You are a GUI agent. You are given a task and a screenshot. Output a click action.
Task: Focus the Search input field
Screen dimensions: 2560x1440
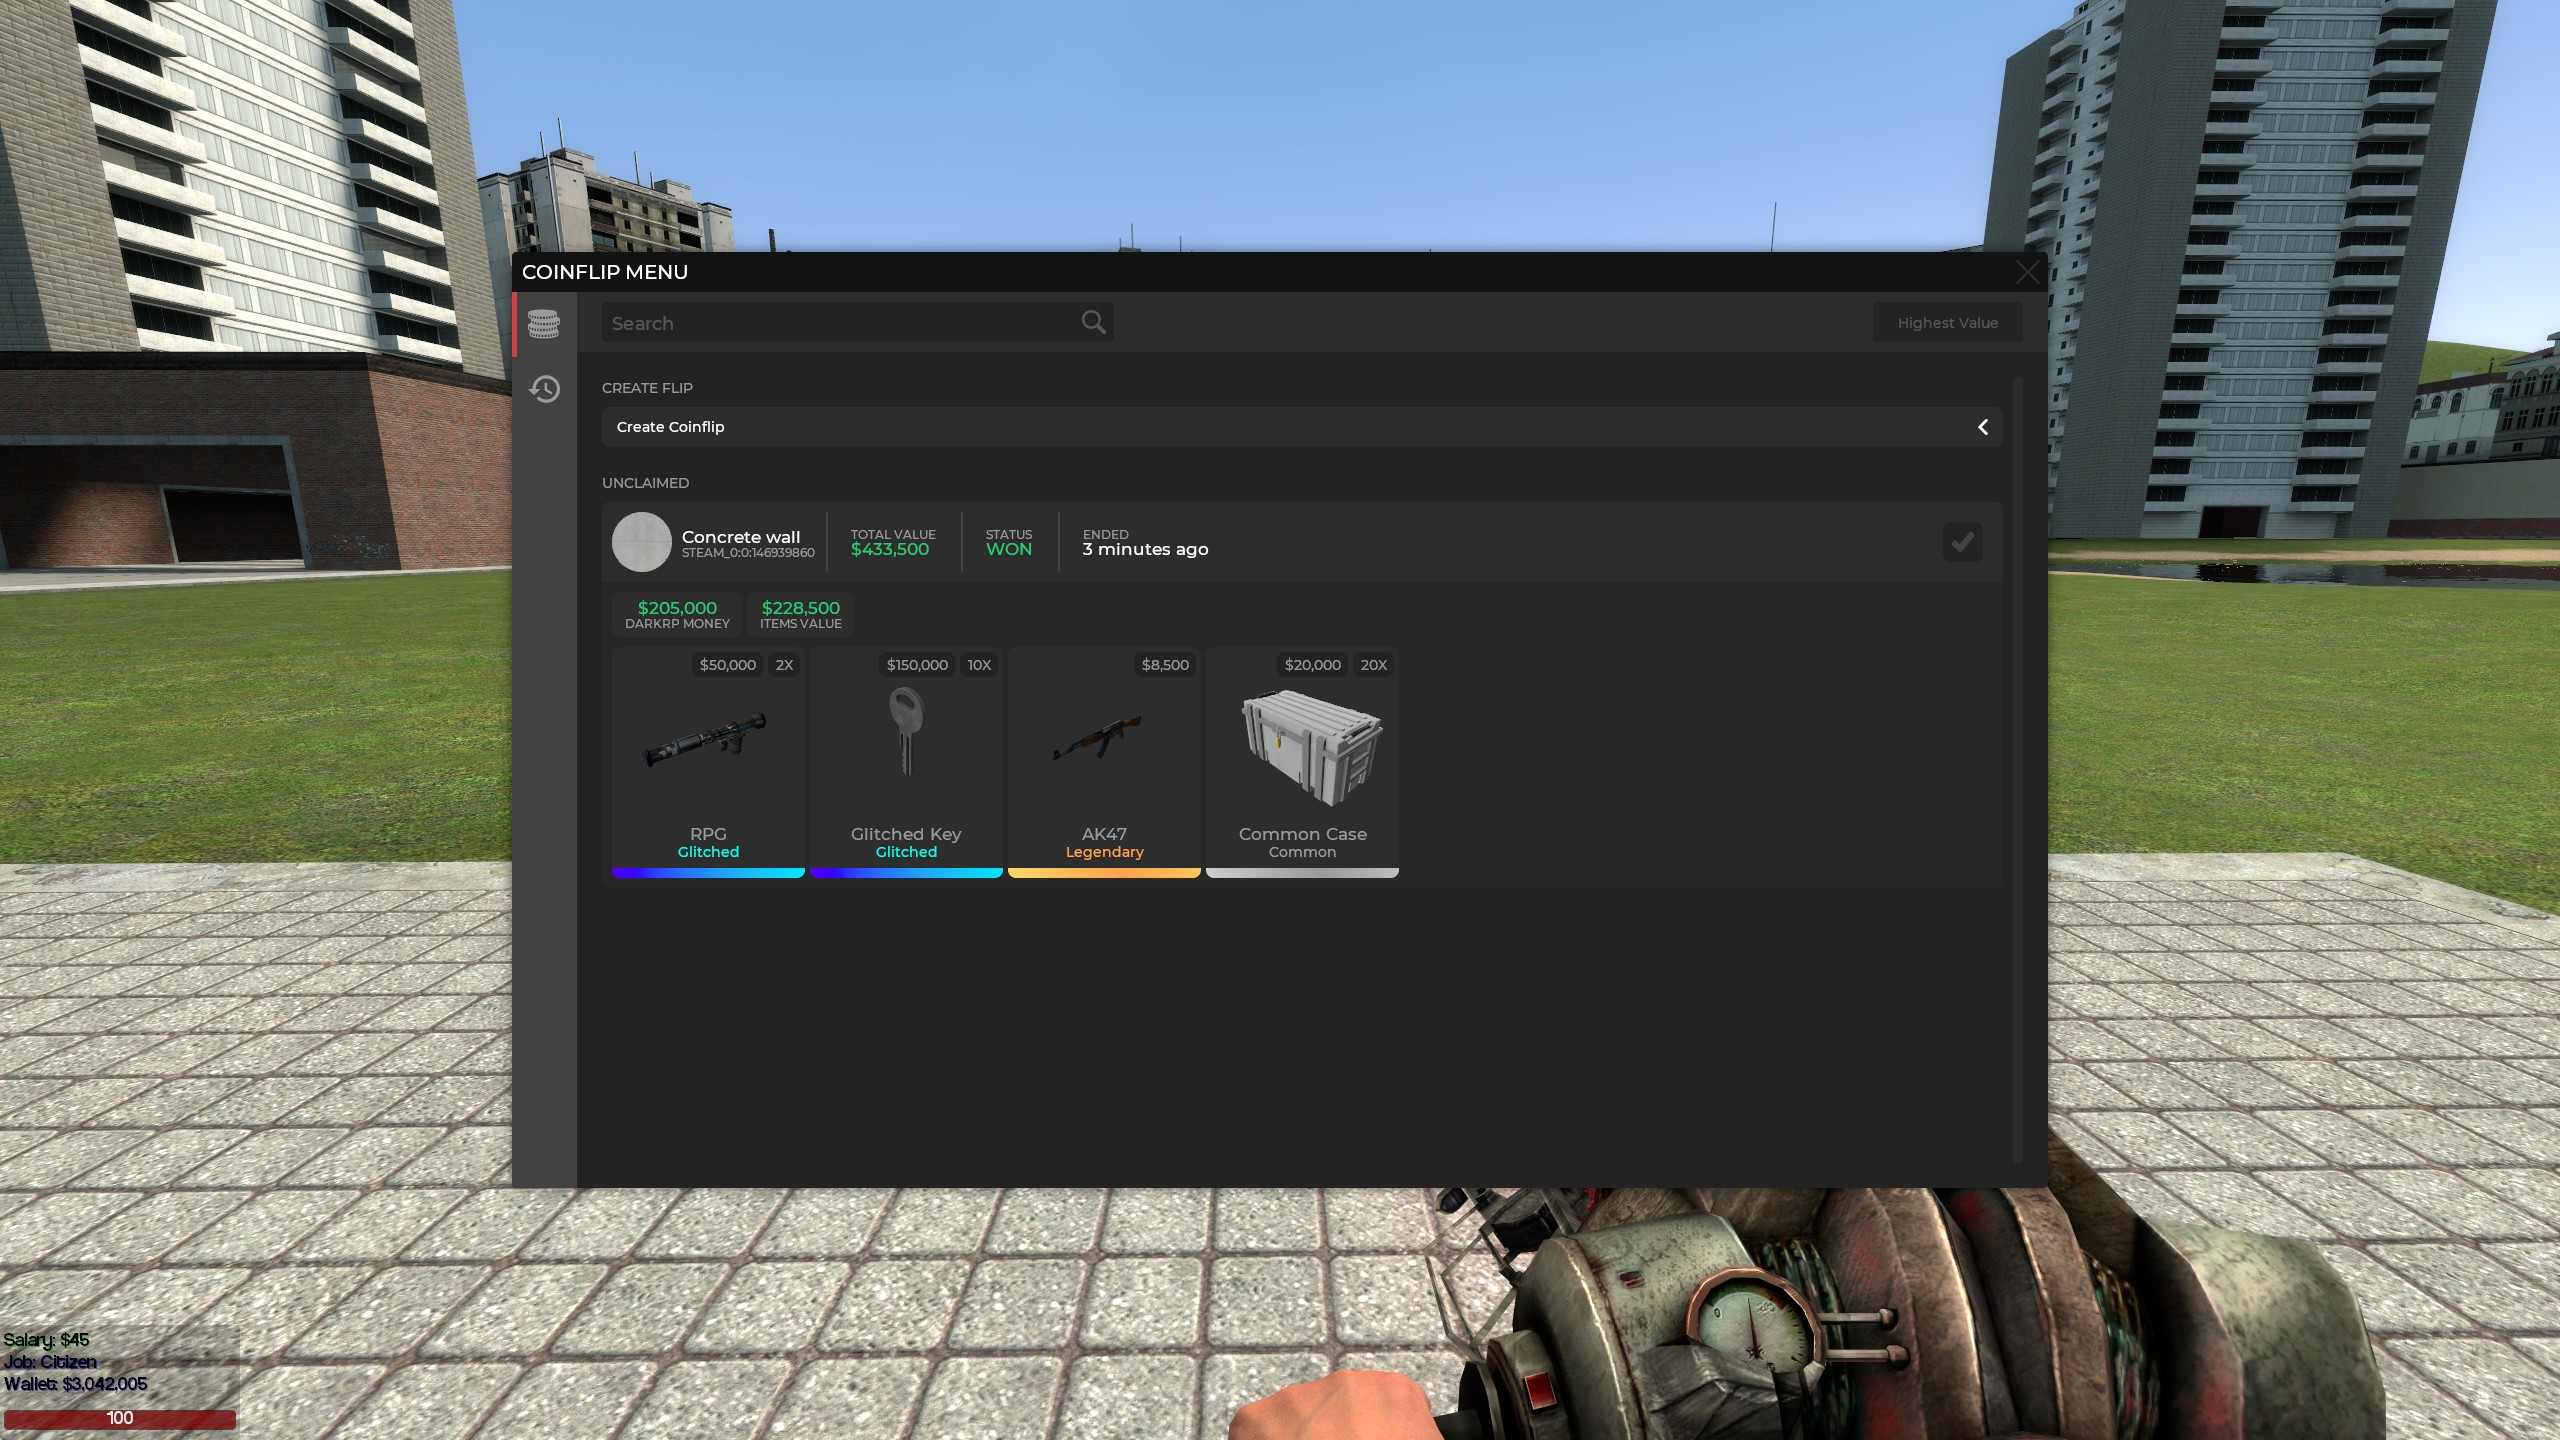coord(857,322)
